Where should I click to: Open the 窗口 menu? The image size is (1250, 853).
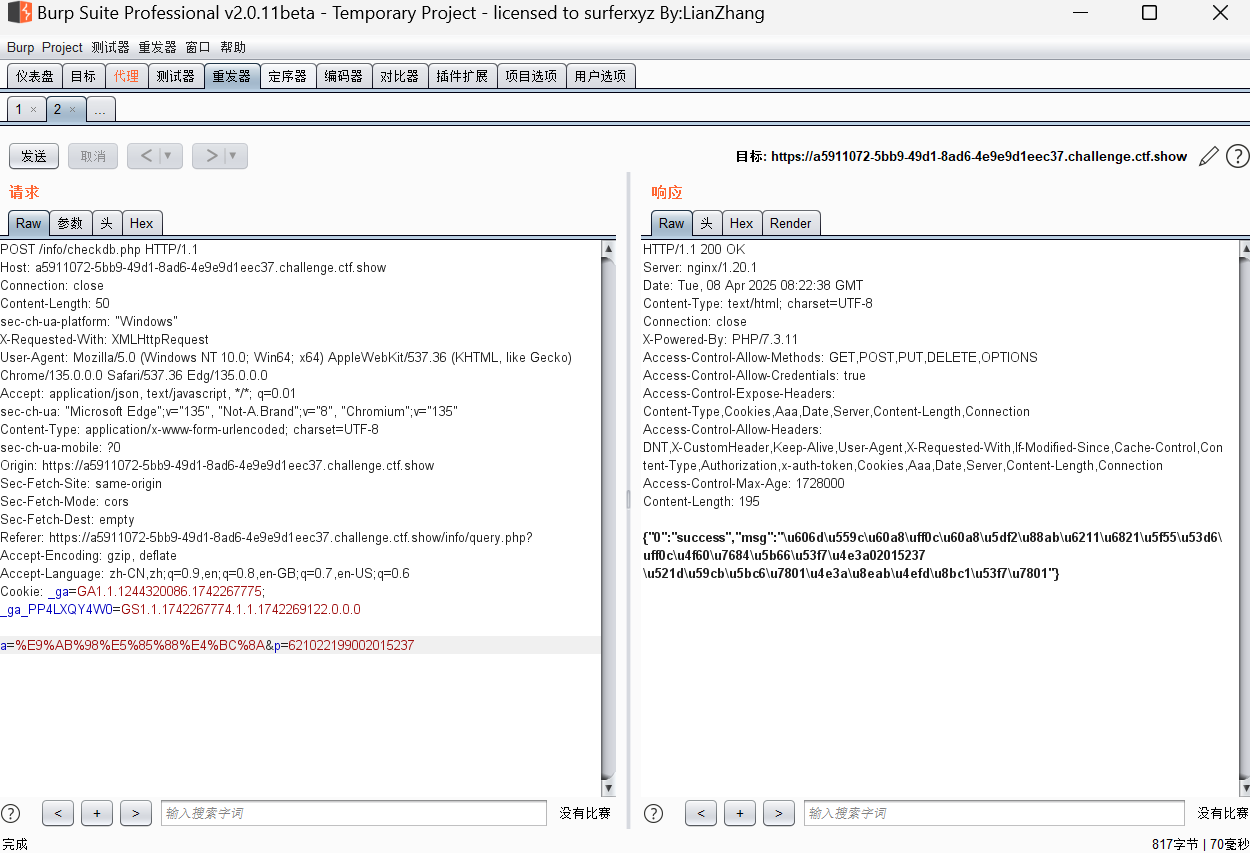pyautogui.click(x=198, y=47)
